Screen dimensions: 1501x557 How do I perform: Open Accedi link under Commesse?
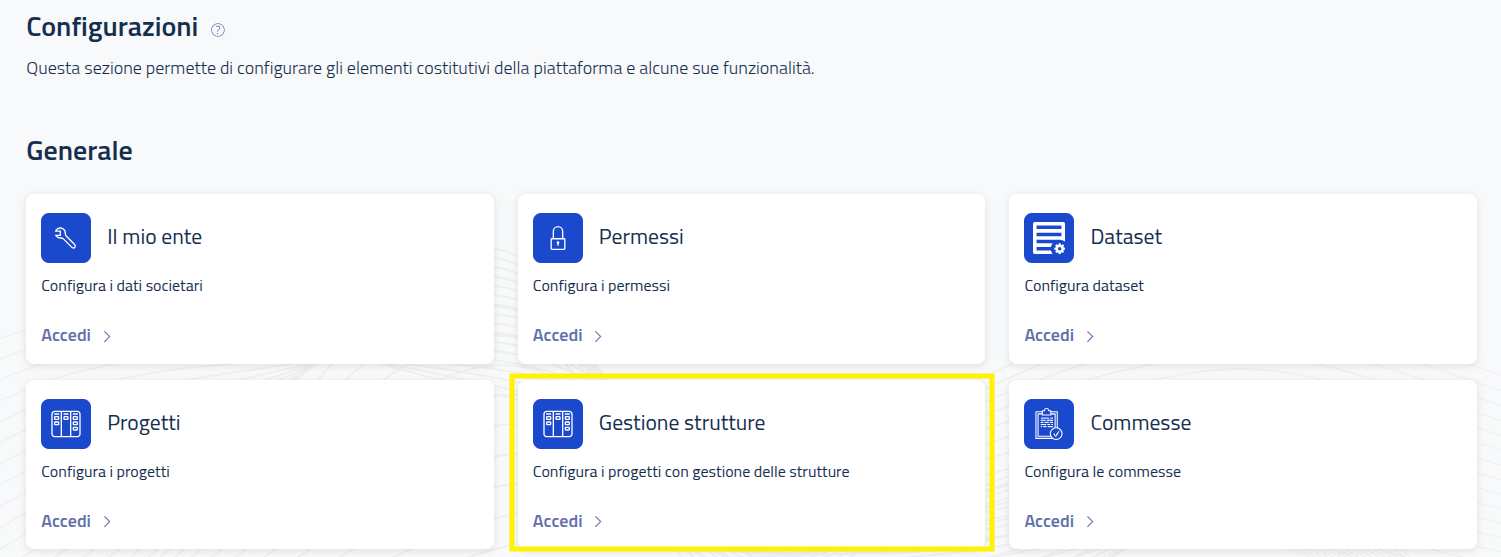coord(1059,521)
